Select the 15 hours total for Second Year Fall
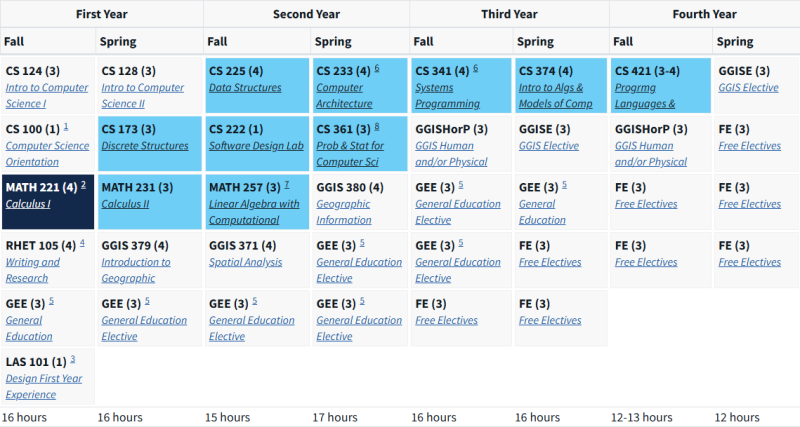 point(228,417)
